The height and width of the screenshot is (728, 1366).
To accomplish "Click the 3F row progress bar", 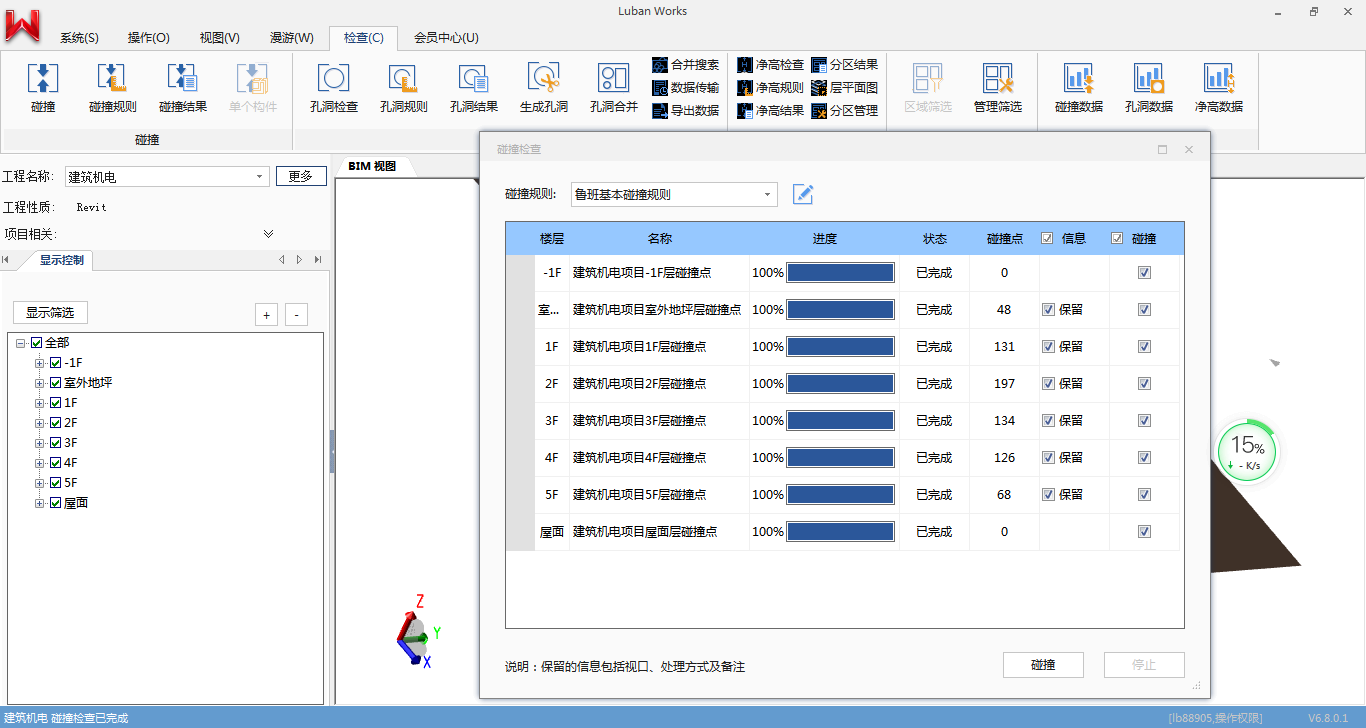I will click(840, 421).
